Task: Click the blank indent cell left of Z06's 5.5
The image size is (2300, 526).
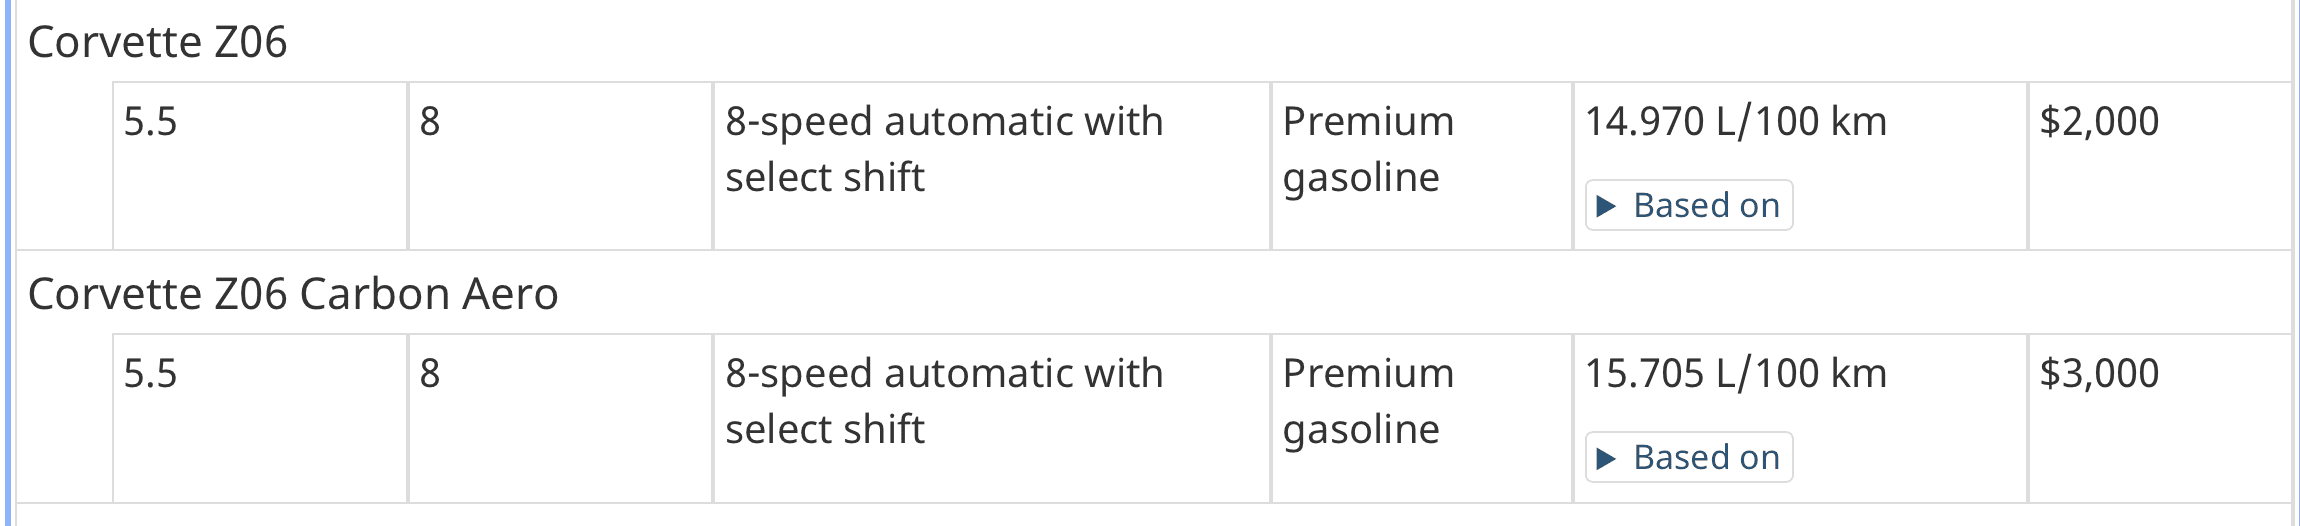Action: coord(65,166)
